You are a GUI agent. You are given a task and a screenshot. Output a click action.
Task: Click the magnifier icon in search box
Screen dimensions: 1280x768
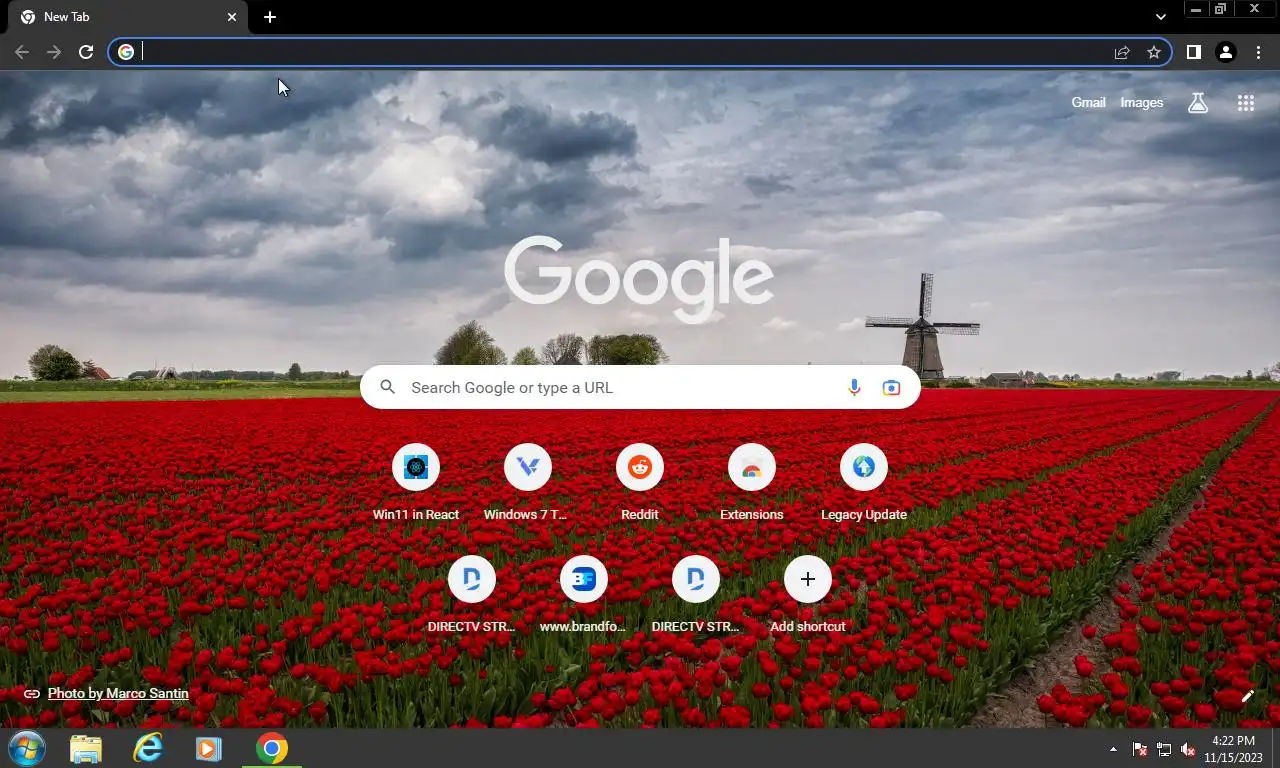click(x=388, y=387)
